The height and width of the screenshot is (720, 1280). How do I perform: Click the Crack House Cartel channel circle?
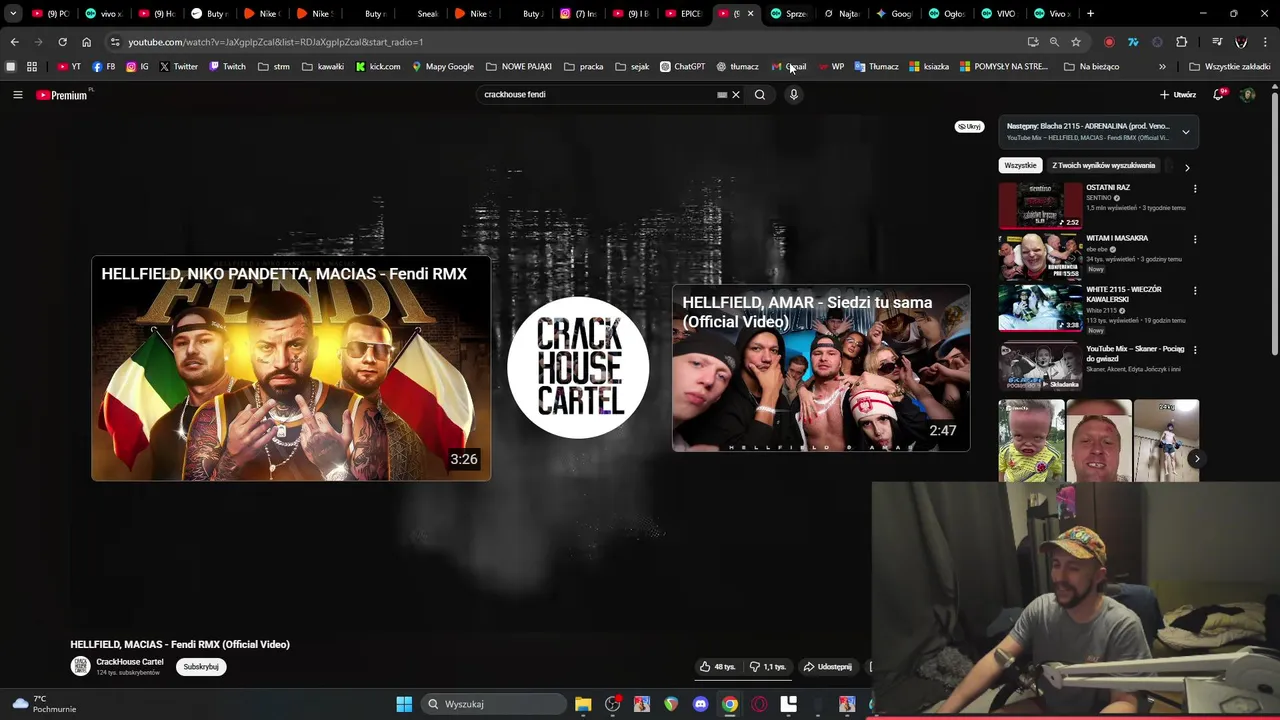578,368
